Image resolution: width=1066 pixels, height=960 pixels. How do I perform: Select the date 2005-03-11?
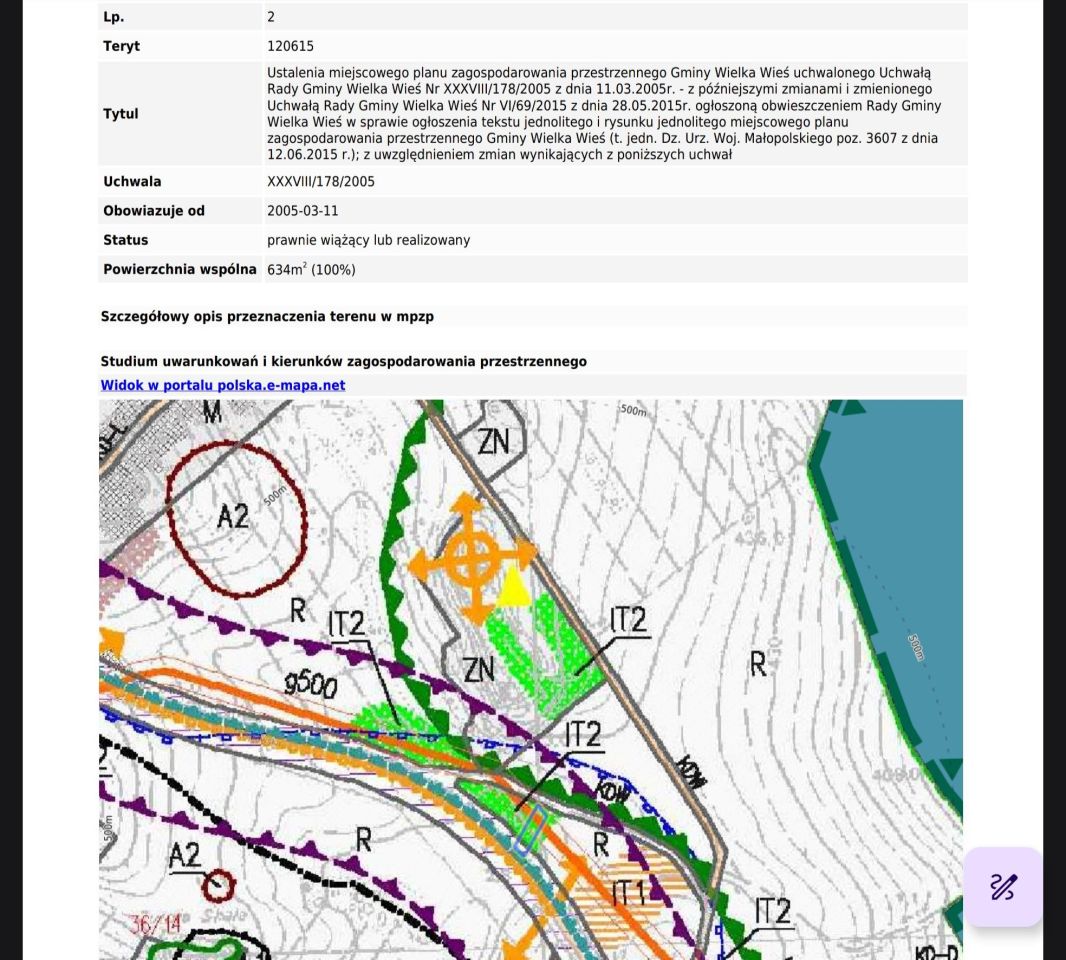pyautogui.click(x=303, y=211)
